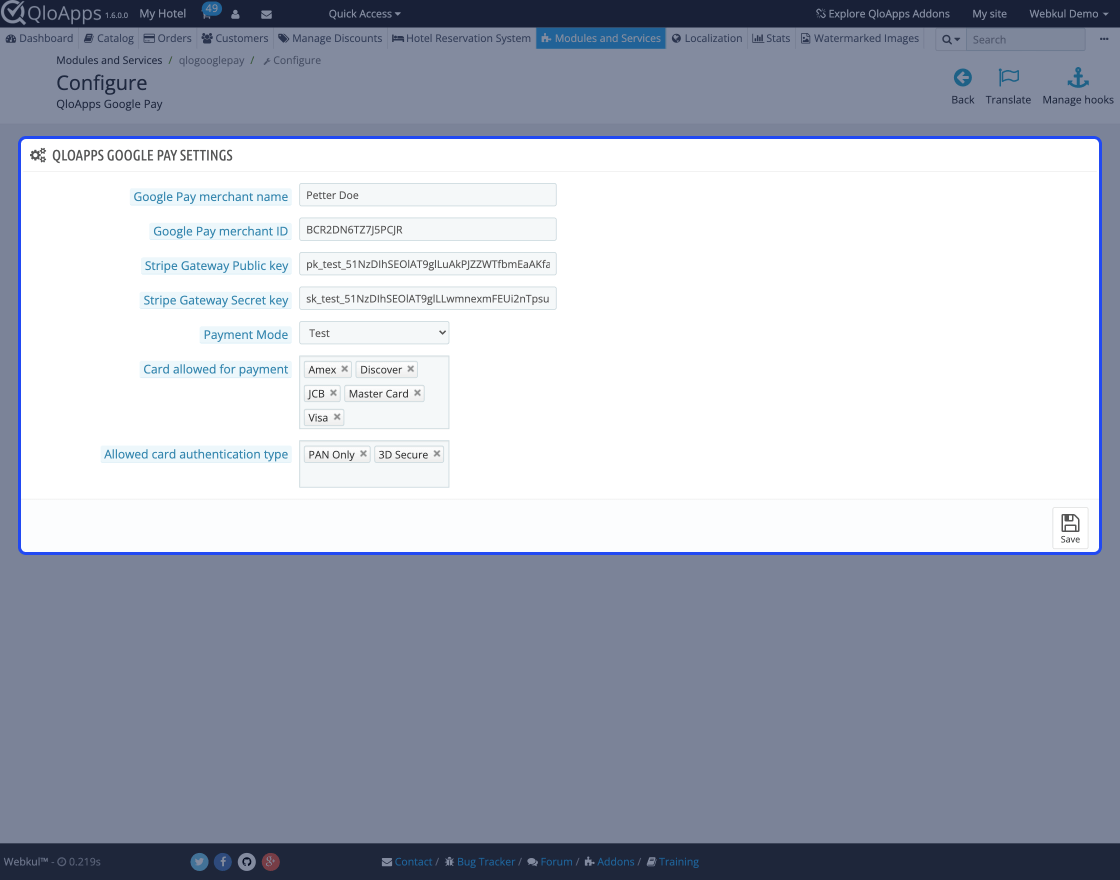
Task: Remove the PAN Only authentication tag
Action: [363, 454]
